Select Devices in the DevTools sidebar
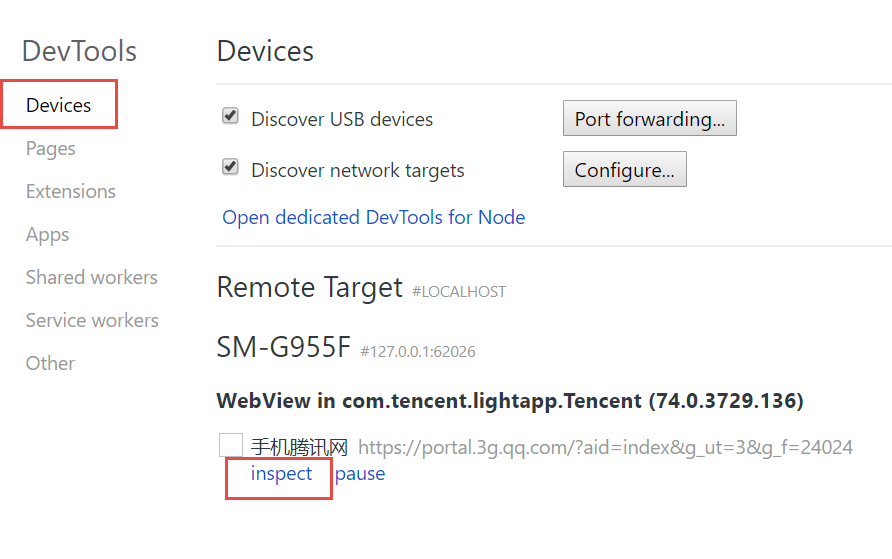Viewport: 892px width, 559px height. coord(58,105)
